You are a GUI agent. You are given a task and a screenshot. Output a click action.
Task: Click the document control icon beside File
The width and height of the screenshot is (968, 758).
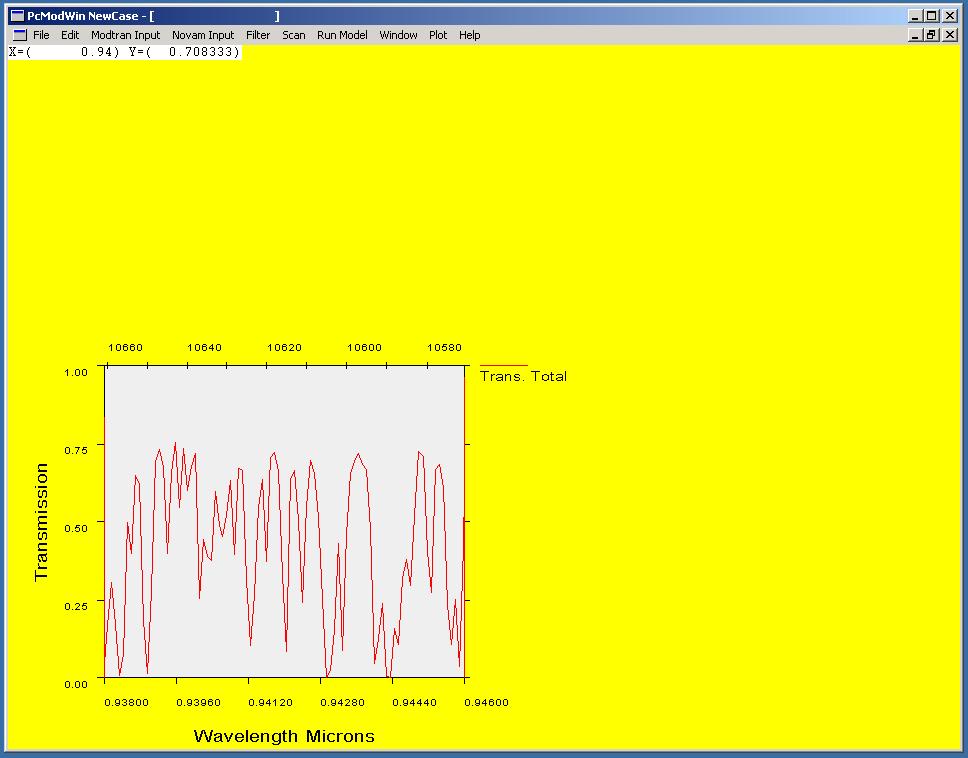[20, 35]
